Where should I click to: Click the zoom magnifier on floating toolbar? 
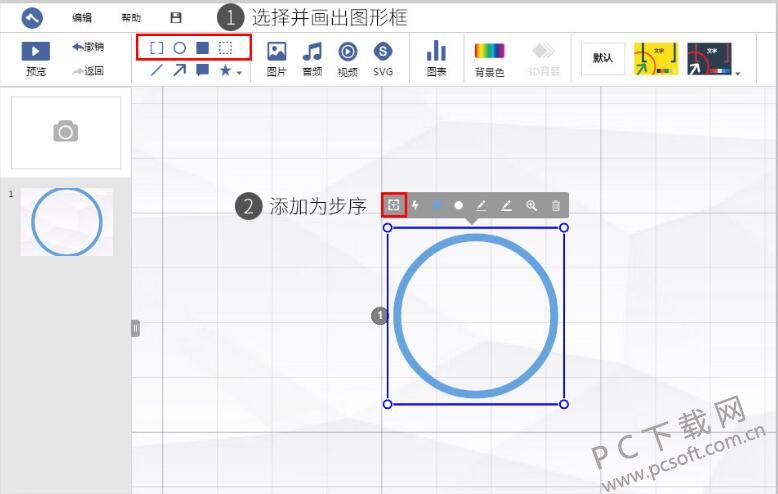point(532,205)
